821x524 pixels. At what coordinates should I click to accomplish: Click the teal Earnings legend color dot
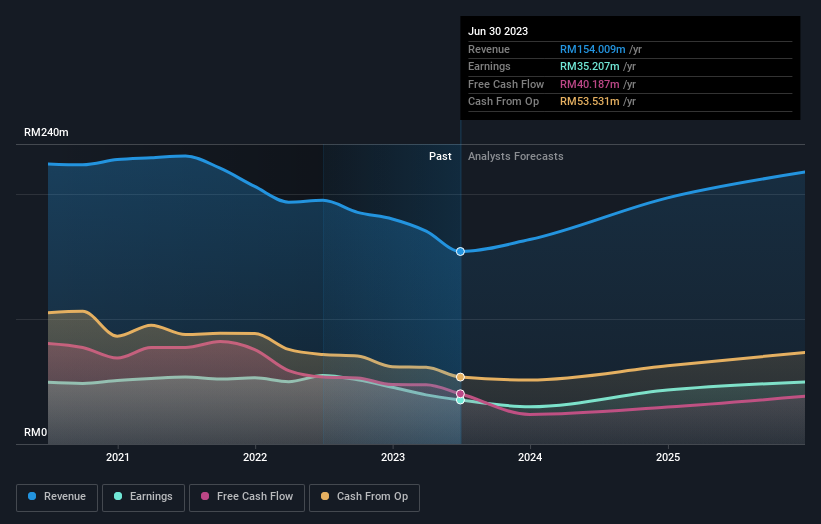(118, 496)
